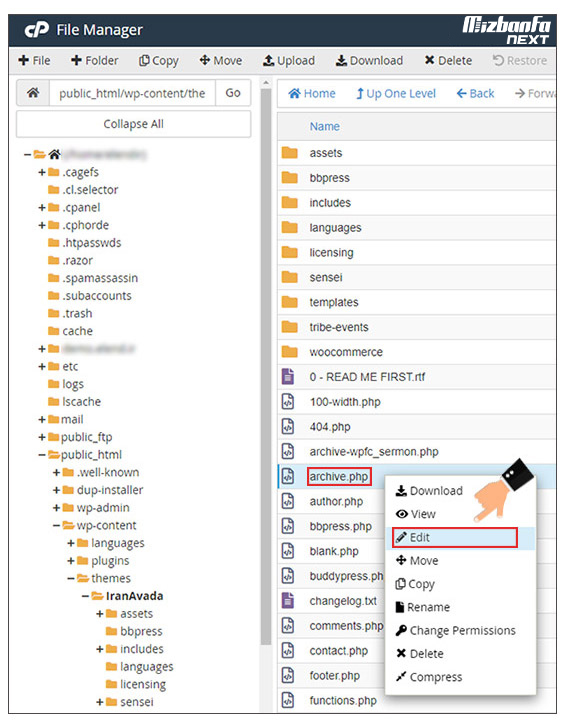Select Change Permissions in context menu

point(456,630)
